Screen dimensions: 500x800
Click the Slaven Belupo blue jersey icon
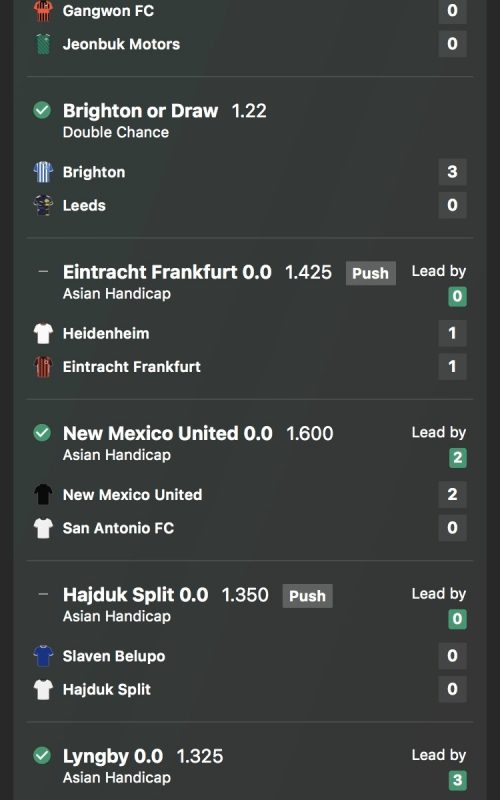tap(43, 656)
